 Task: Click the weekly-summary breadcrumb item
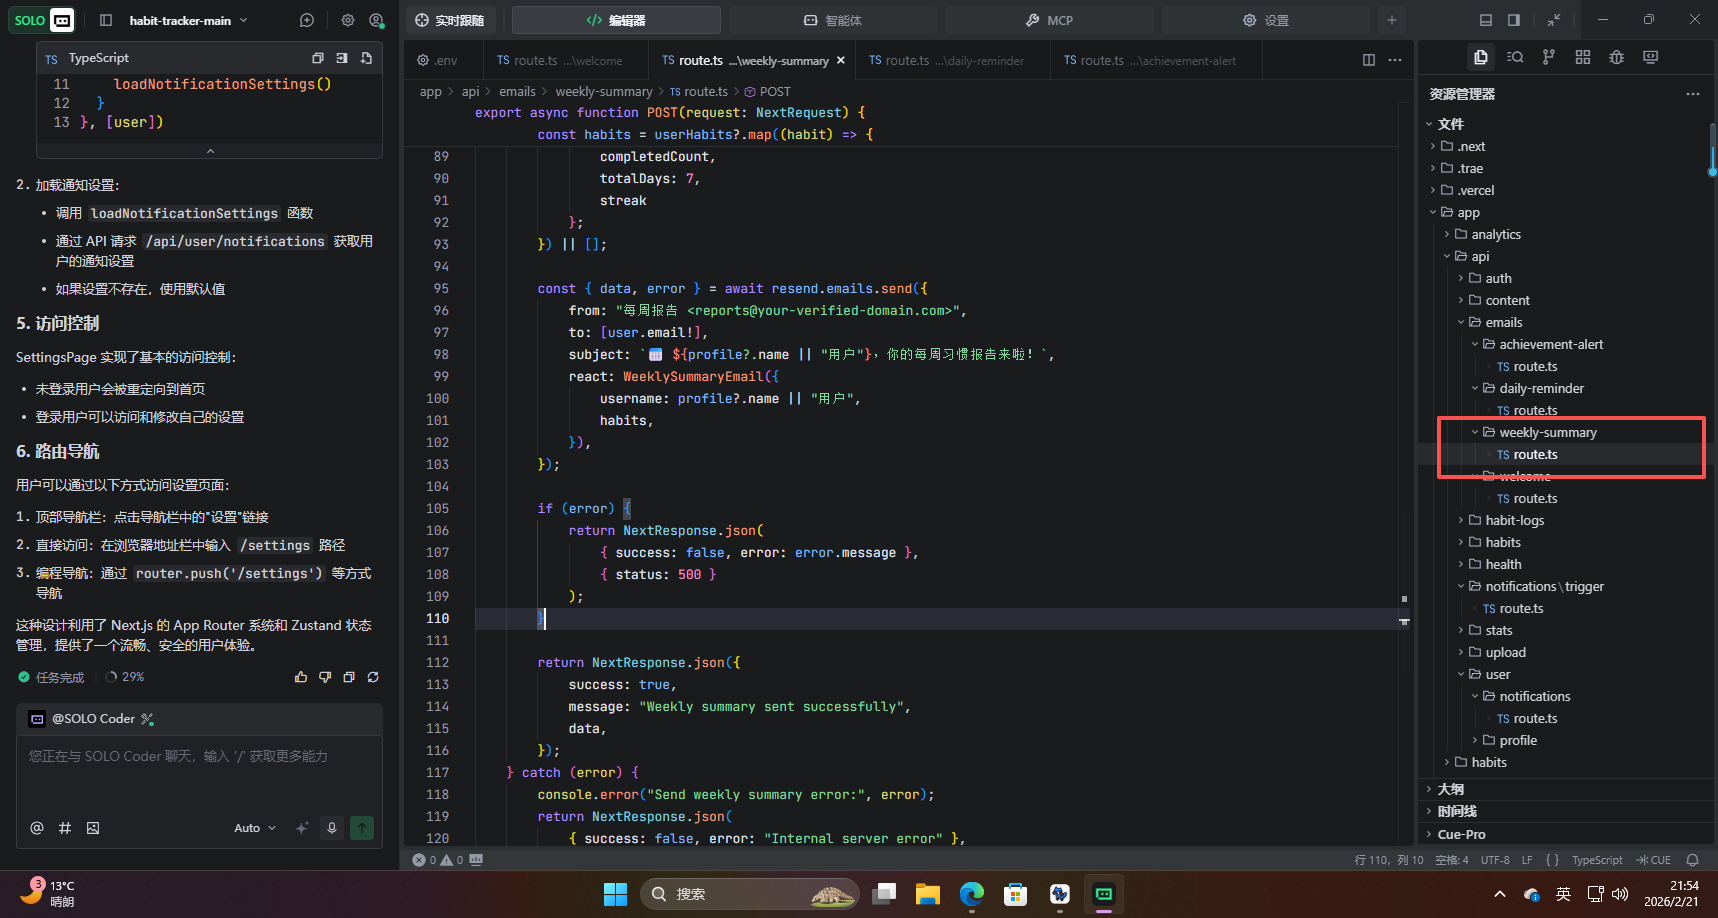coord(604,91)
